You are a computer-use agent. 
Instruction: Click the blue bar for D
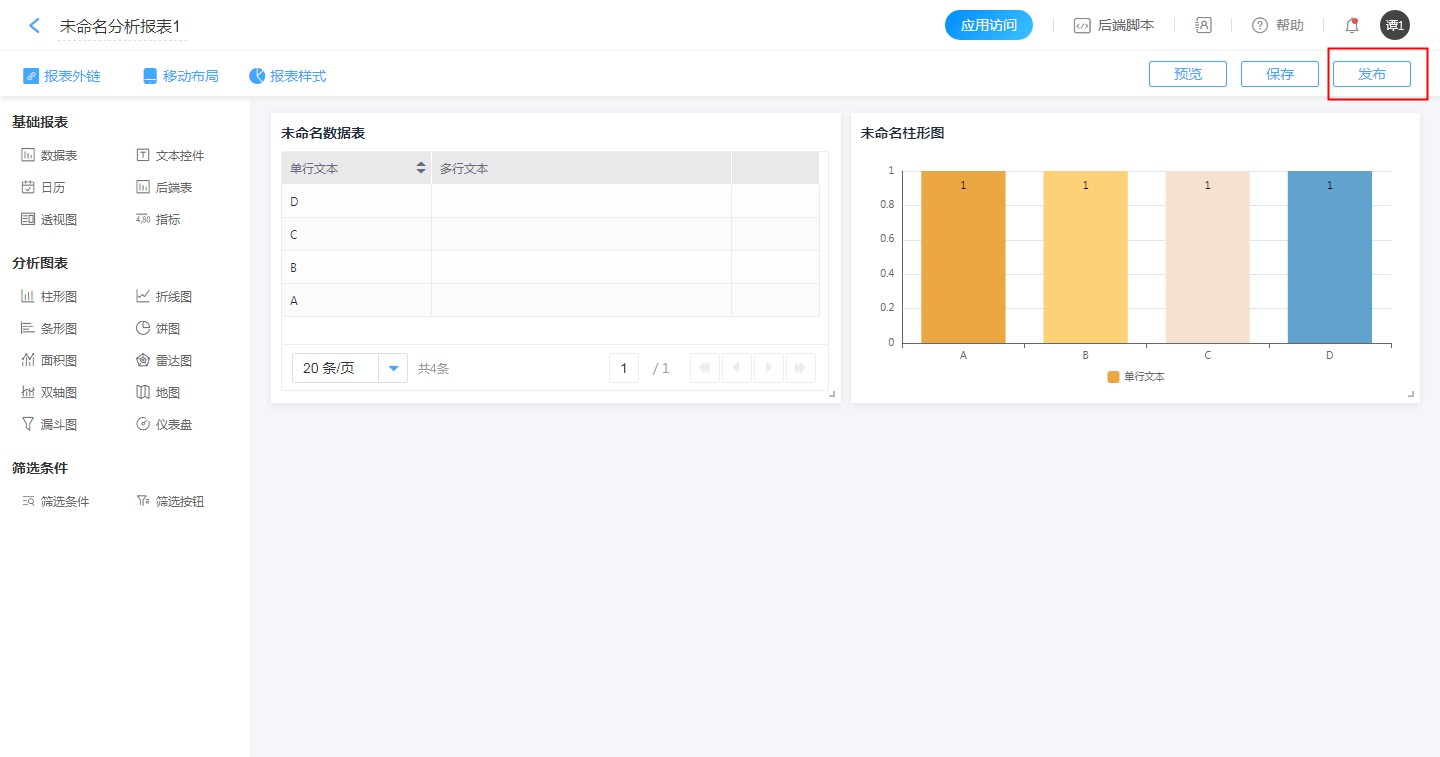click(x=1329, y=258)
